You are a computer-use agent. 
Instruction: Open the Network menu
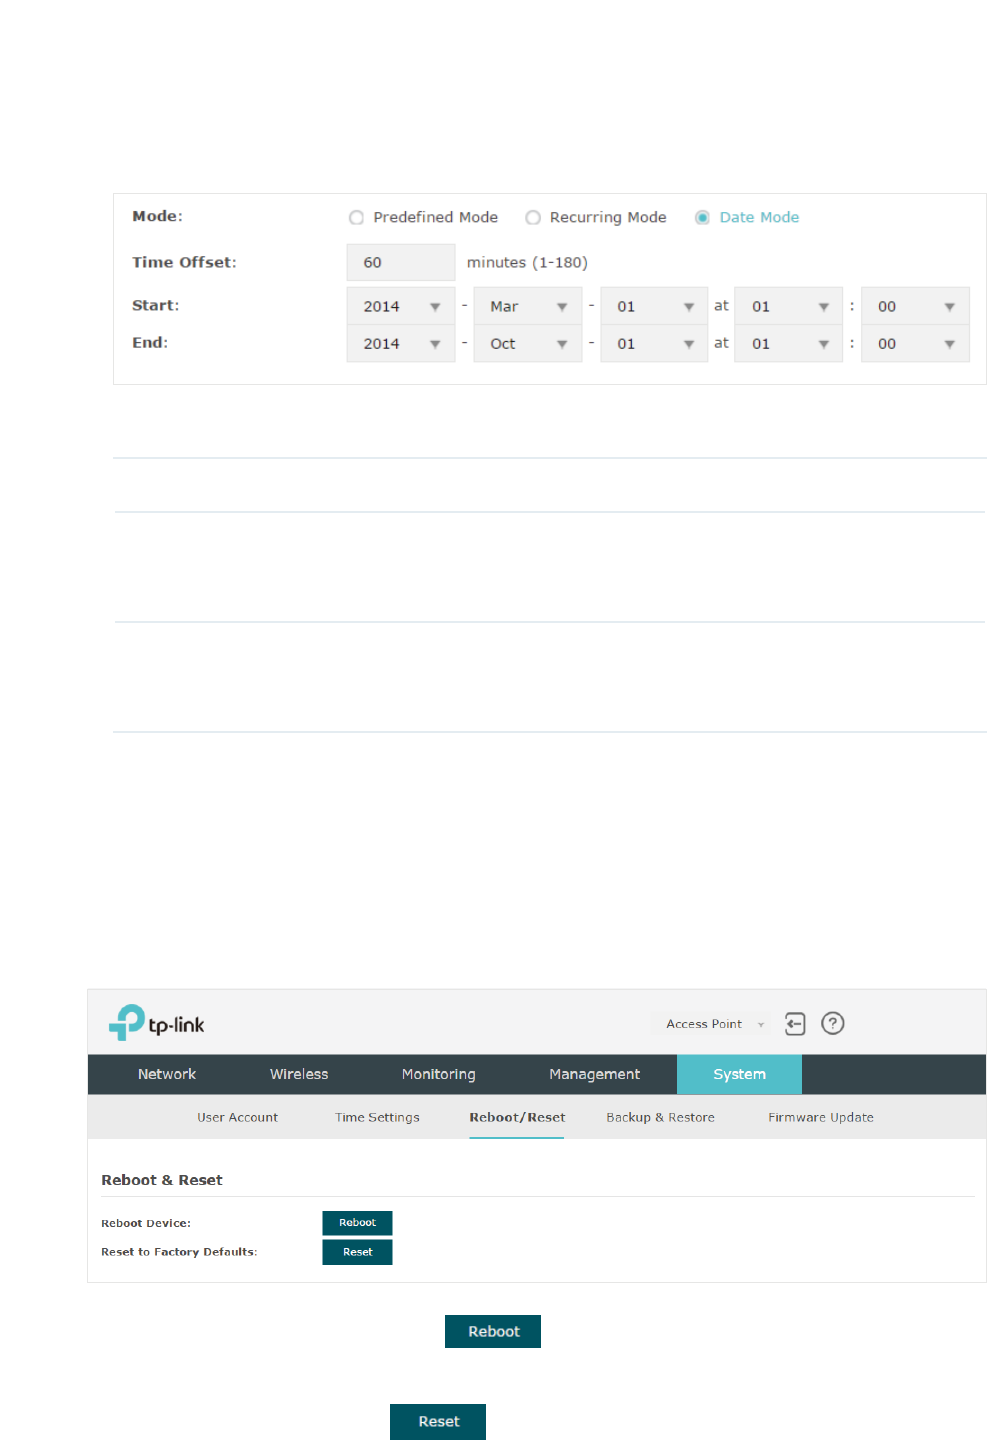167,1074
